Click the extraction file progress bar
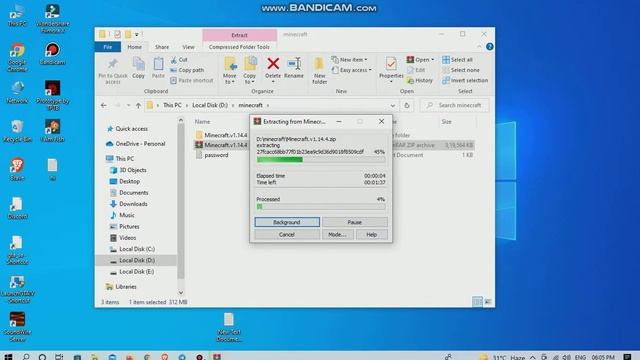 321,160
